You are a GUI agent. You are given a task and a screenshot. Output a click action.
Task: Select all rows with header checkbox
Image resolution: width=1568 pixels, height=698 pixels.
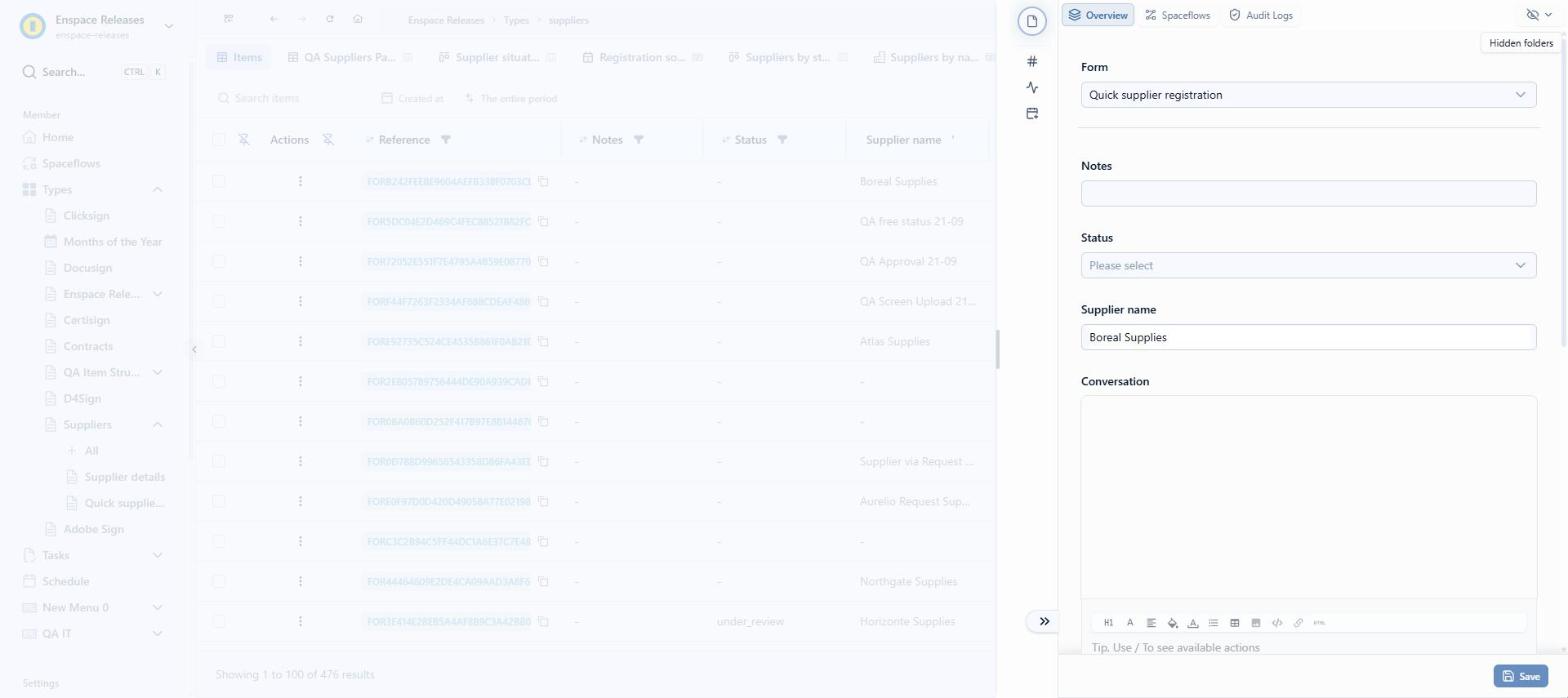(x=219, y=140)
